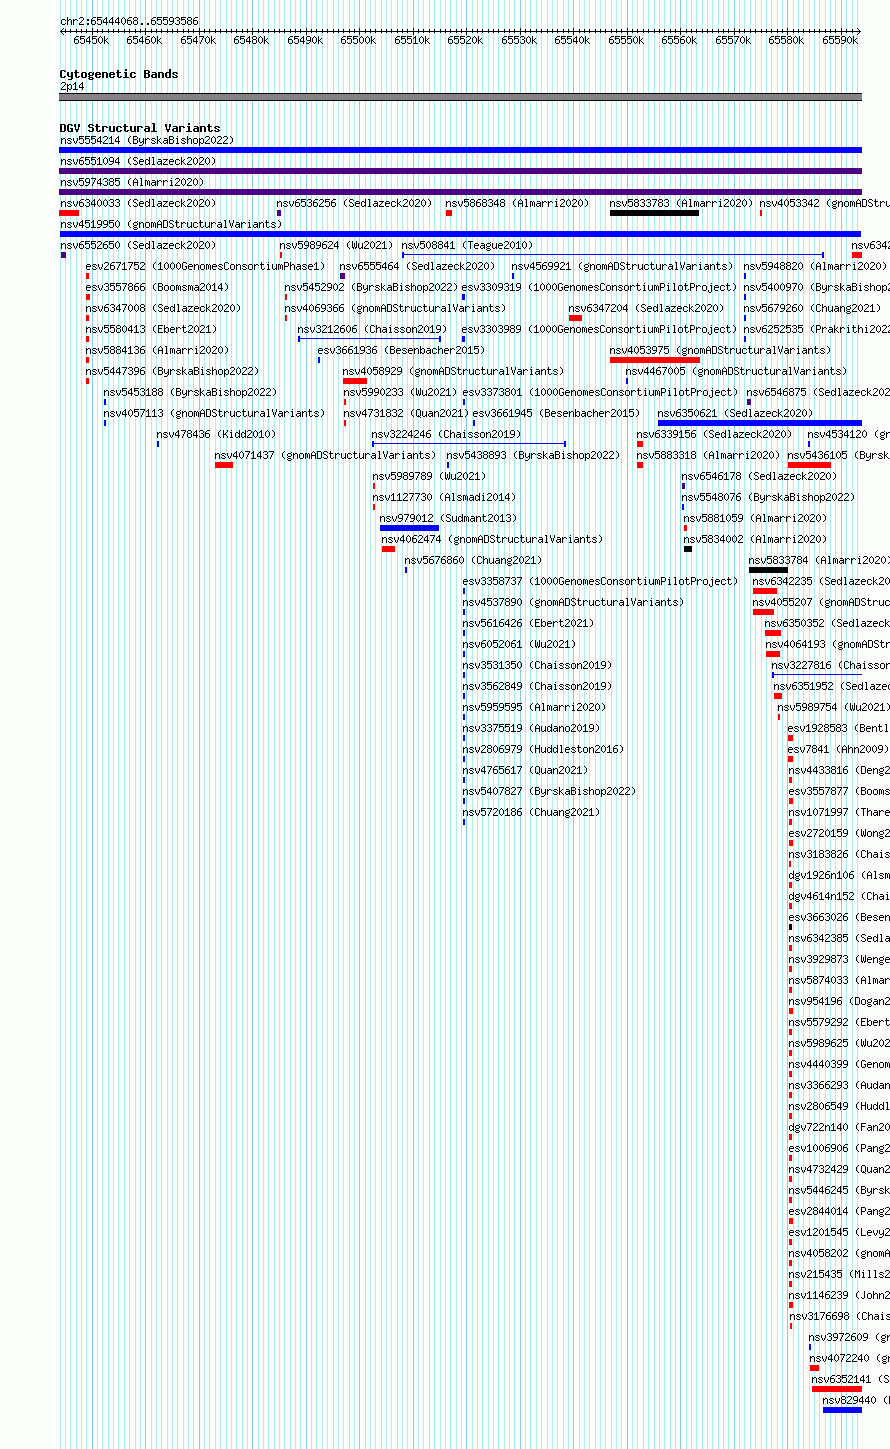Screen dimensions: 890x1449
Task: Open nsv5616426 (Ebert2021) label
Action: [528, 623]
